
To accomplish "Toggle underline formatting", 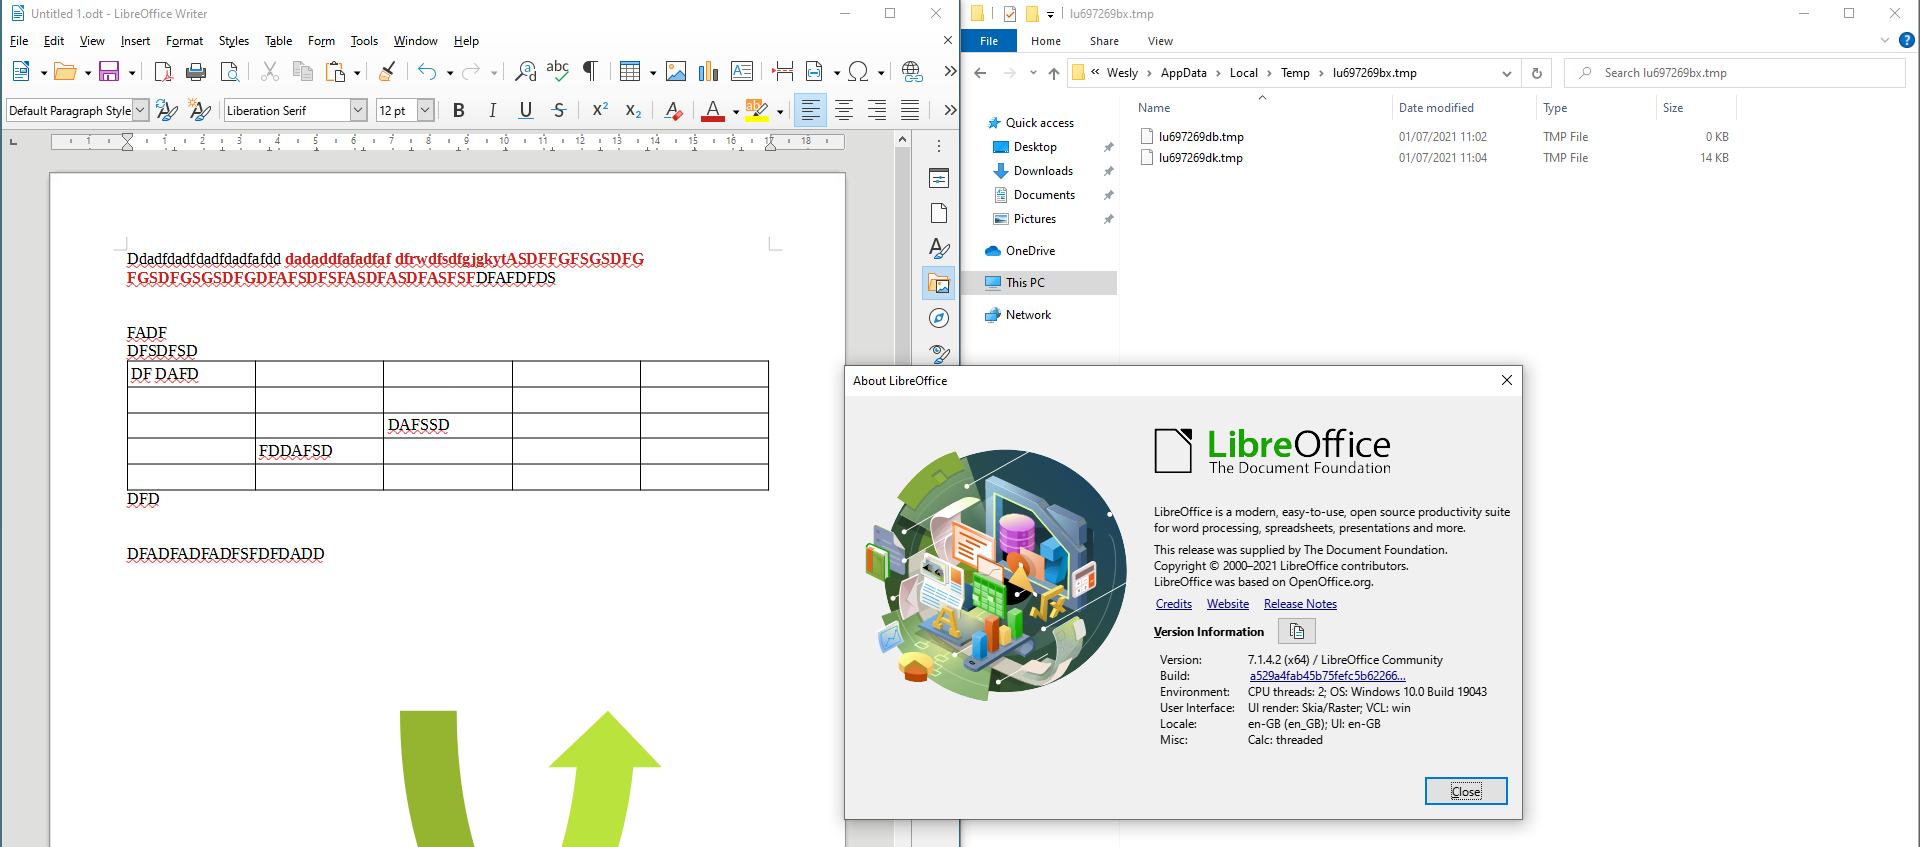I will tap(526, 110).
